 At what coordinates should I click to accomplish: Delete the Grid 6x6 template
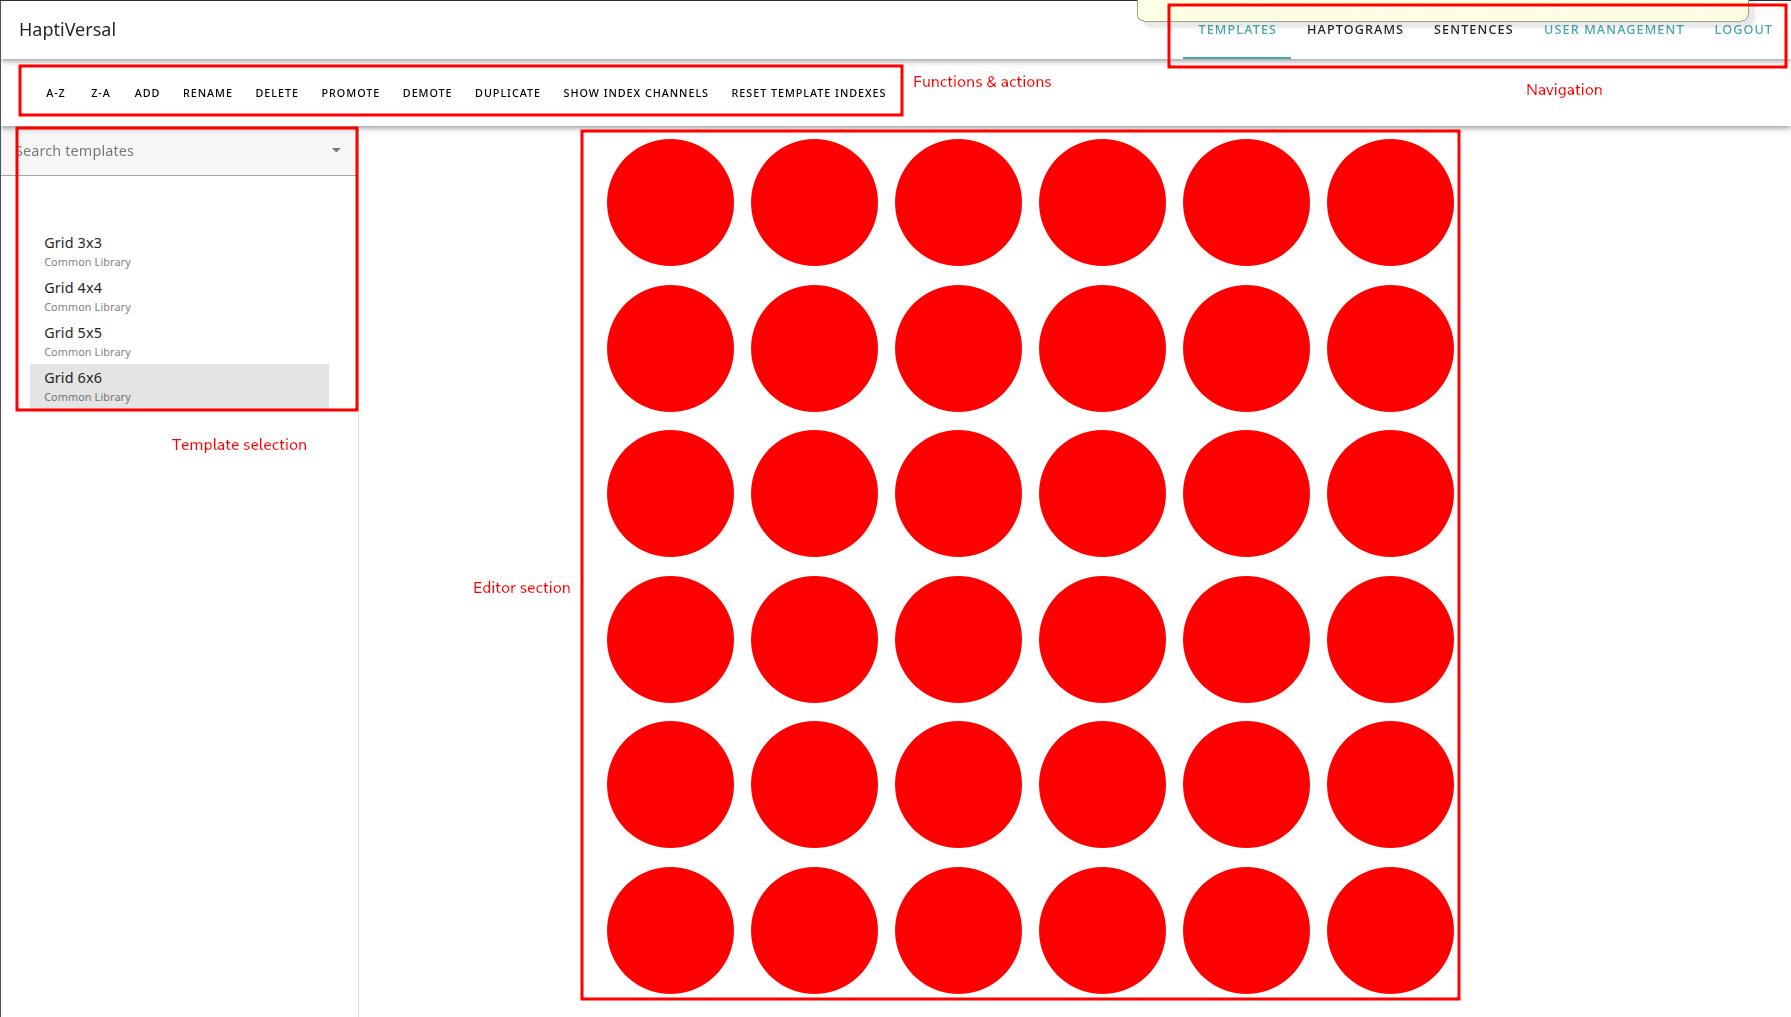(277, 92)
